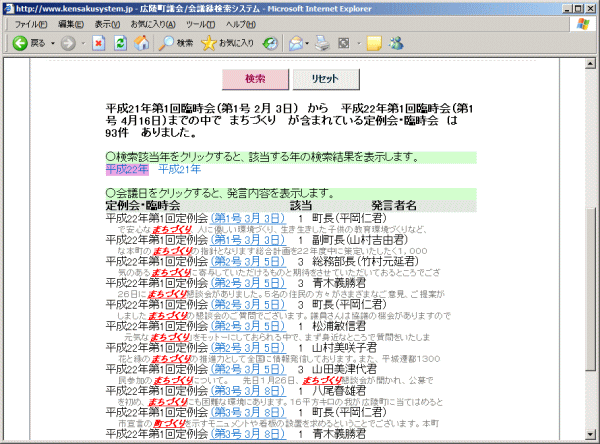The width and height of the screenshot is (600, 444).
Task: Open the 表示(V) menu
Action: coord(108,24)
